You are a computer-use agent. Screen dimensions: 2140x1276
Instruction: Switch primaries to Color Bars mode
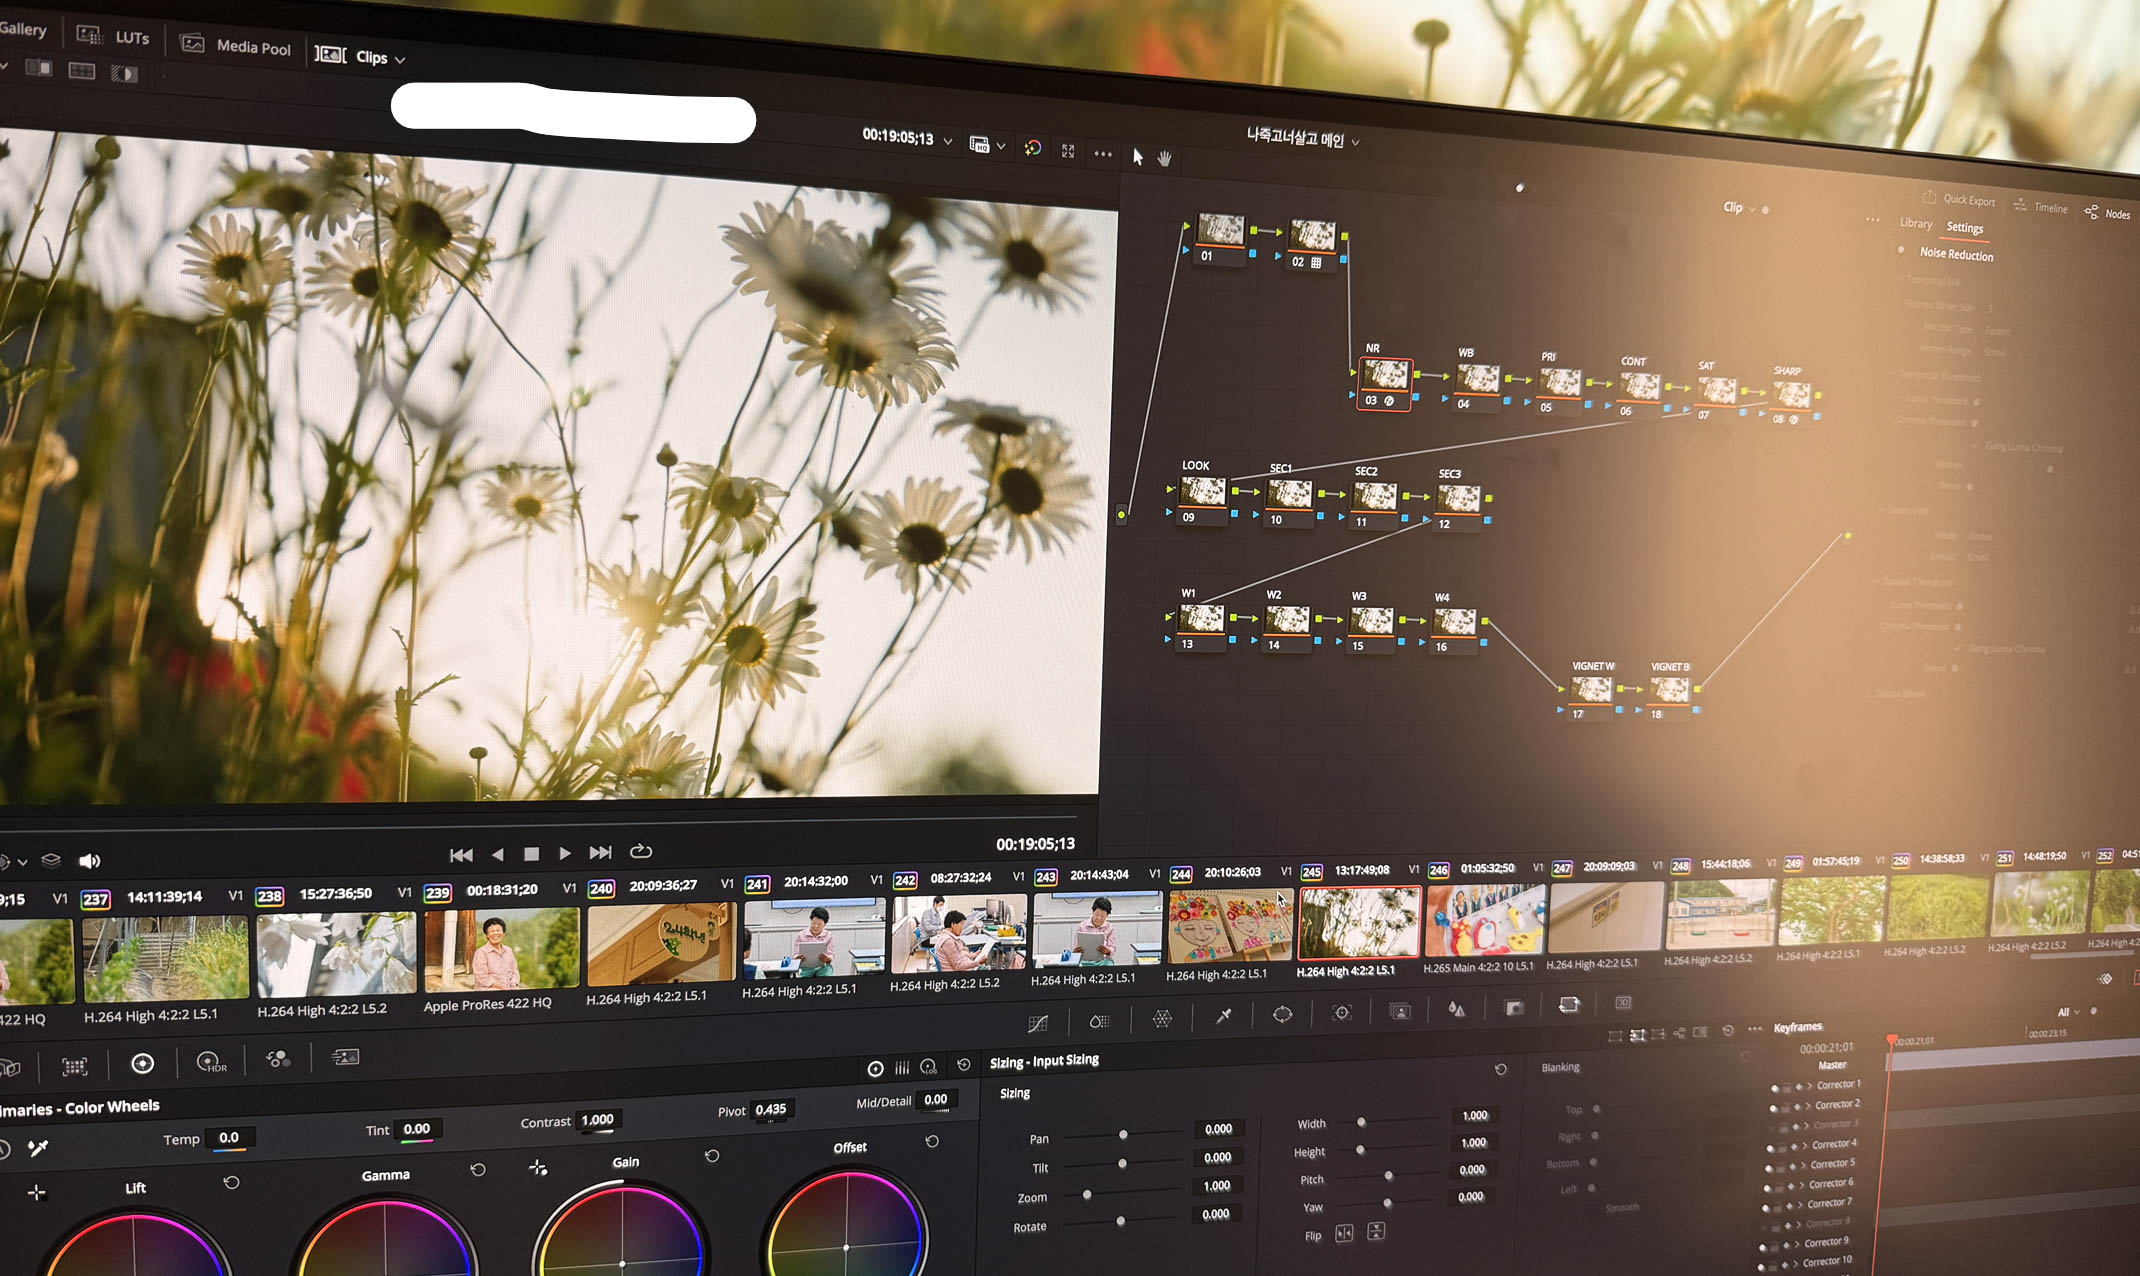click(902, 1068)
